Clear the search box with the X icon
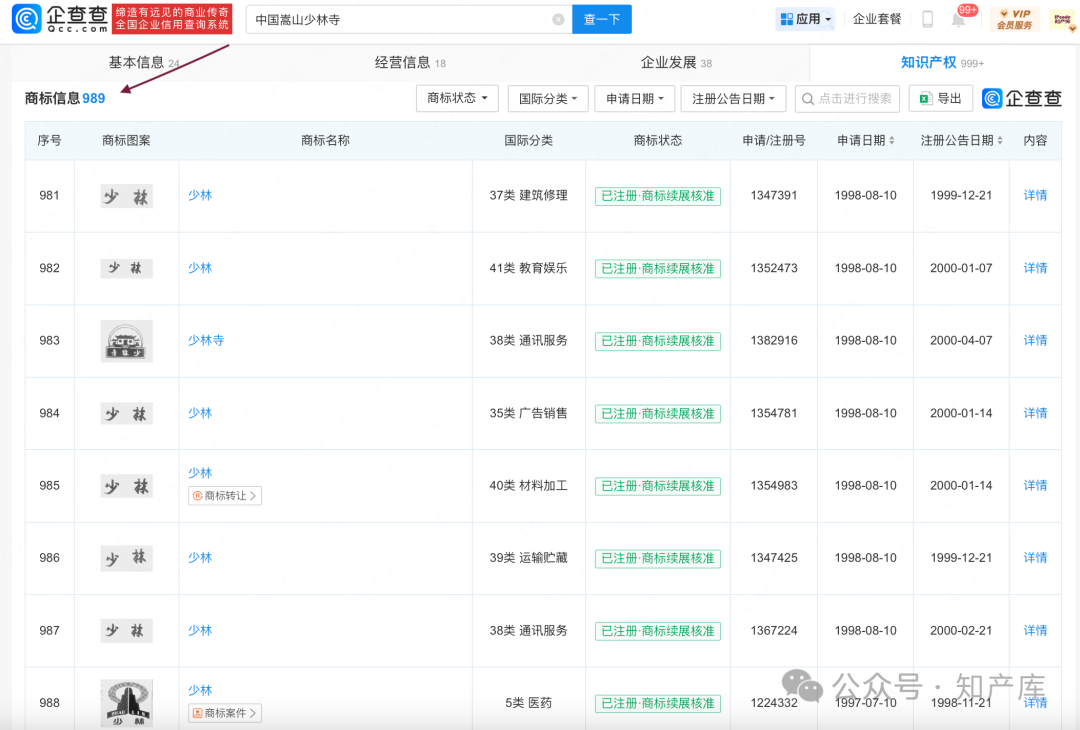 point(559,19)
